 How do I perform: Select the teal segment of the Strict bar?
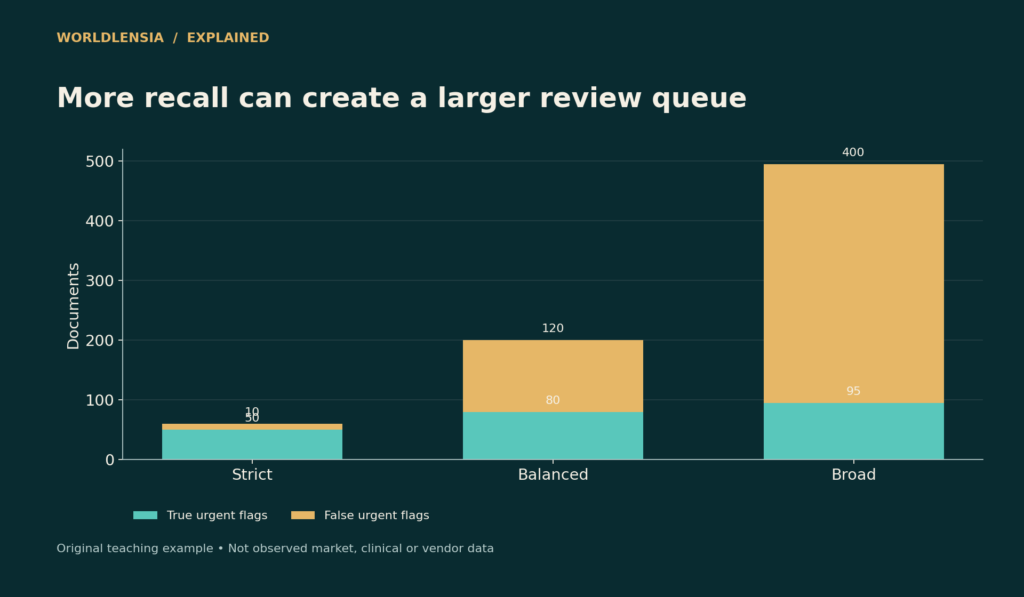point(252,444)
